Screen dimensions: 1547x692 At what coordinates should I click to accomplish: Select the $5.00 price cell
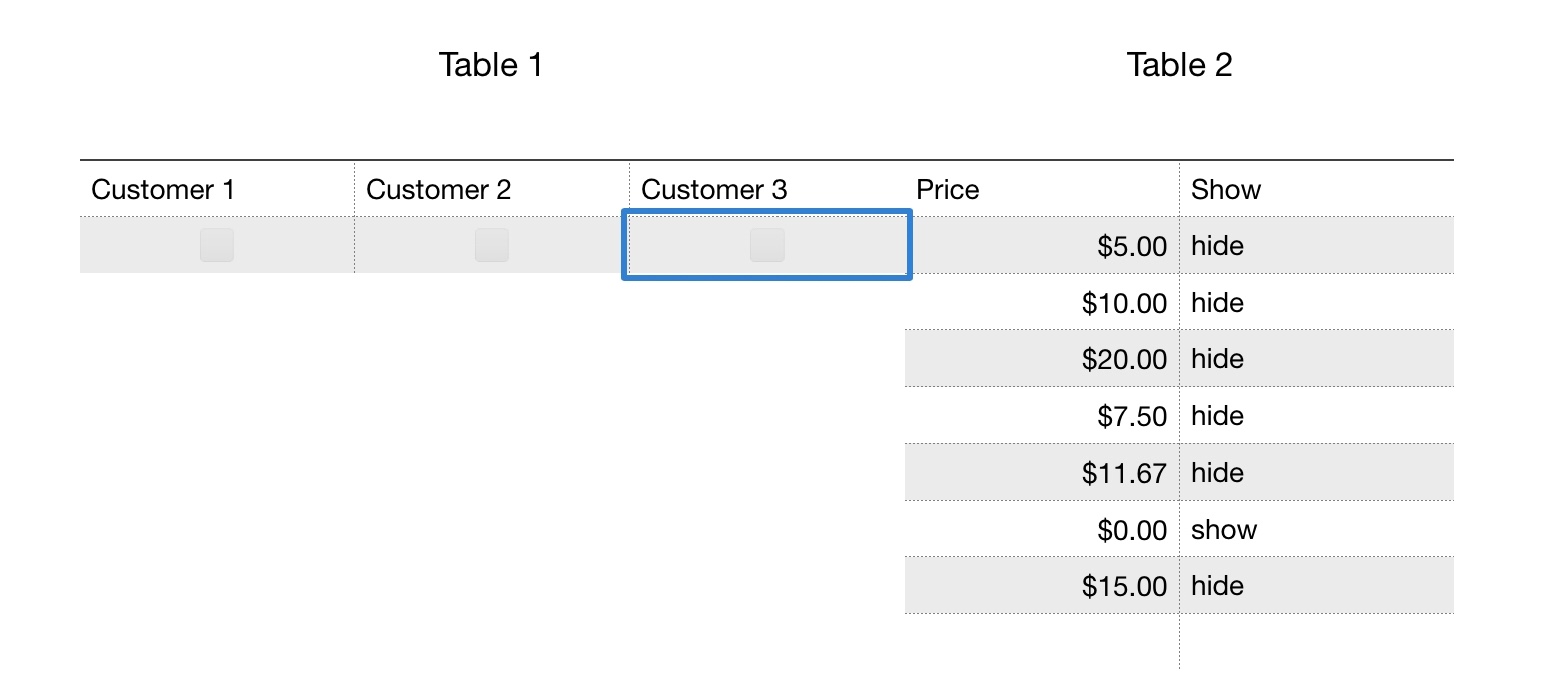click(1042, 246)
